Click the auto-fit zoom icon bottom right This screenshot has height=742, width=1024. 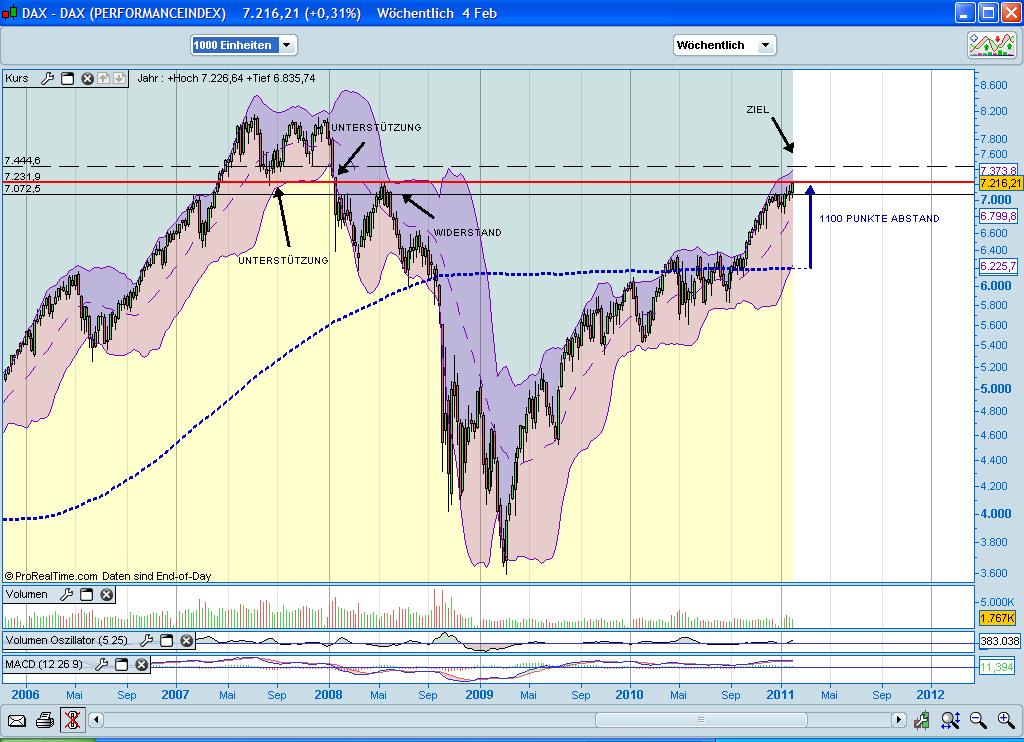[950, 719]
